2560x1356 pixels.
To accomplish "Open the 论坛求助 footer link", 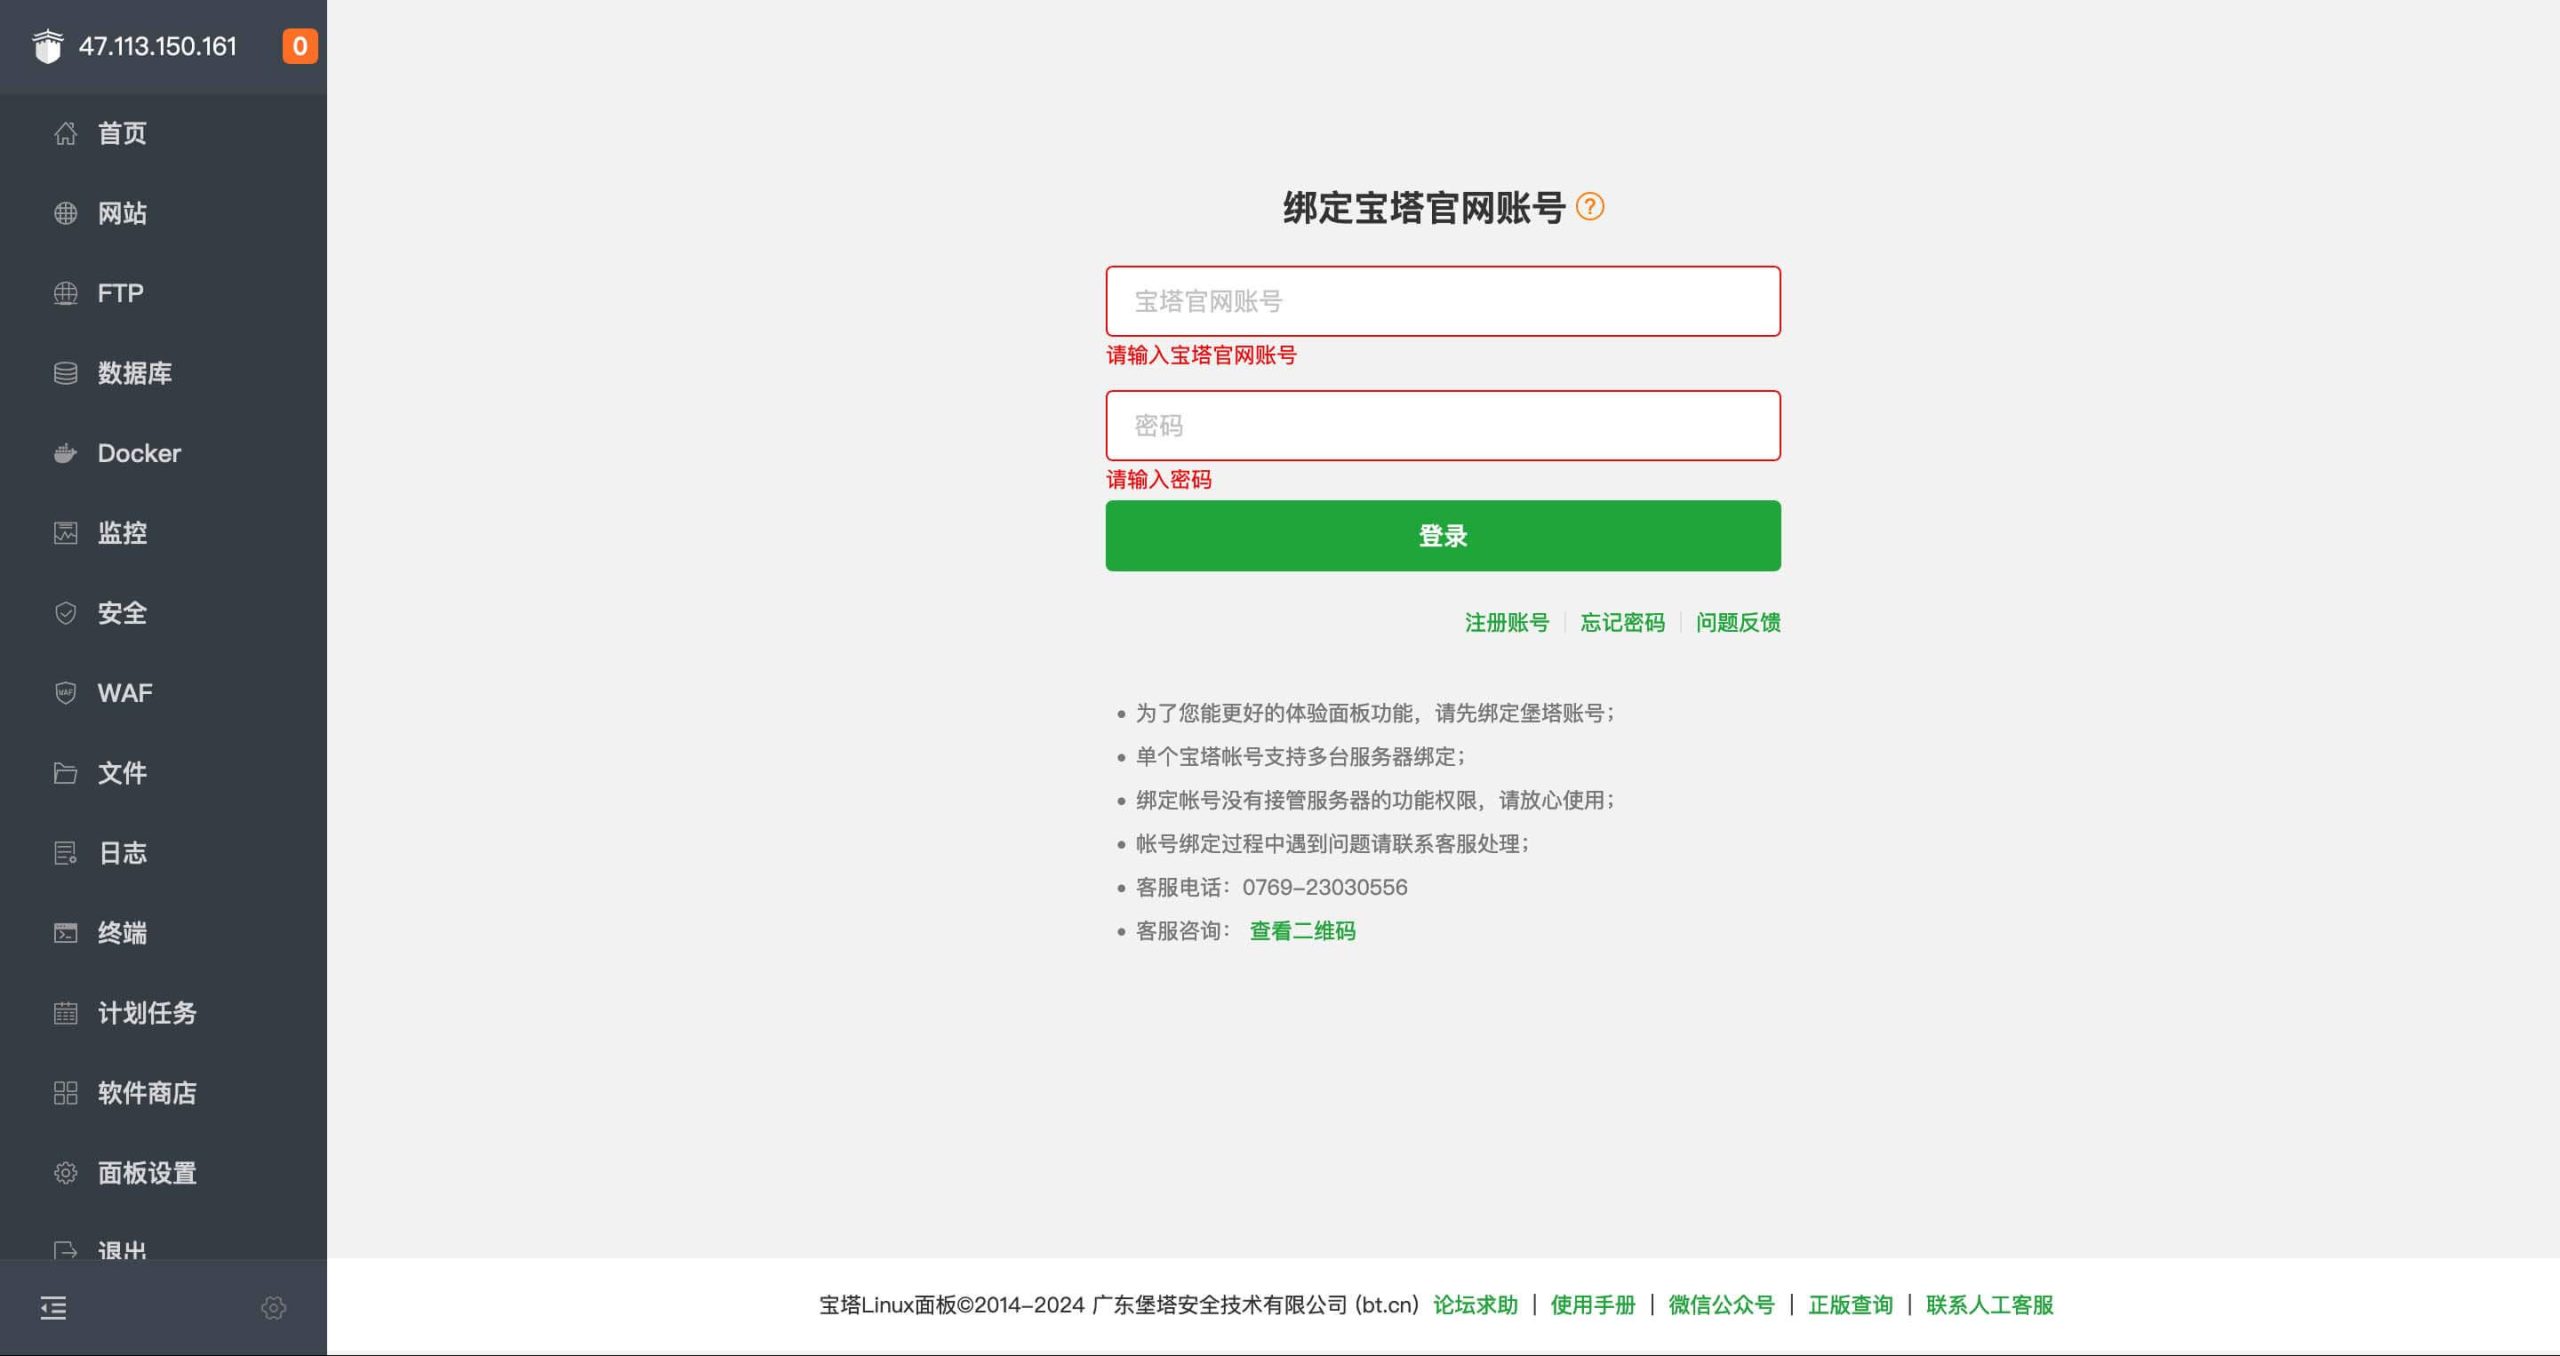I will click(x=1475, y=1305).
